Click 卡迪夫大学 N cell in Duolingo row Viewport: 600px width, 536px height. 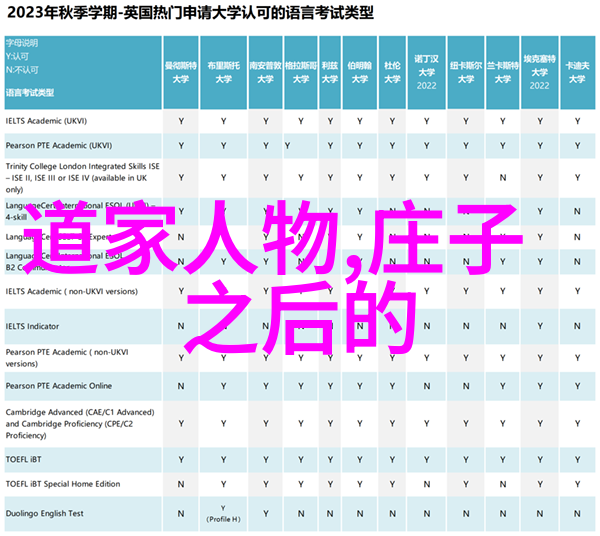click(x=577, y=513)
